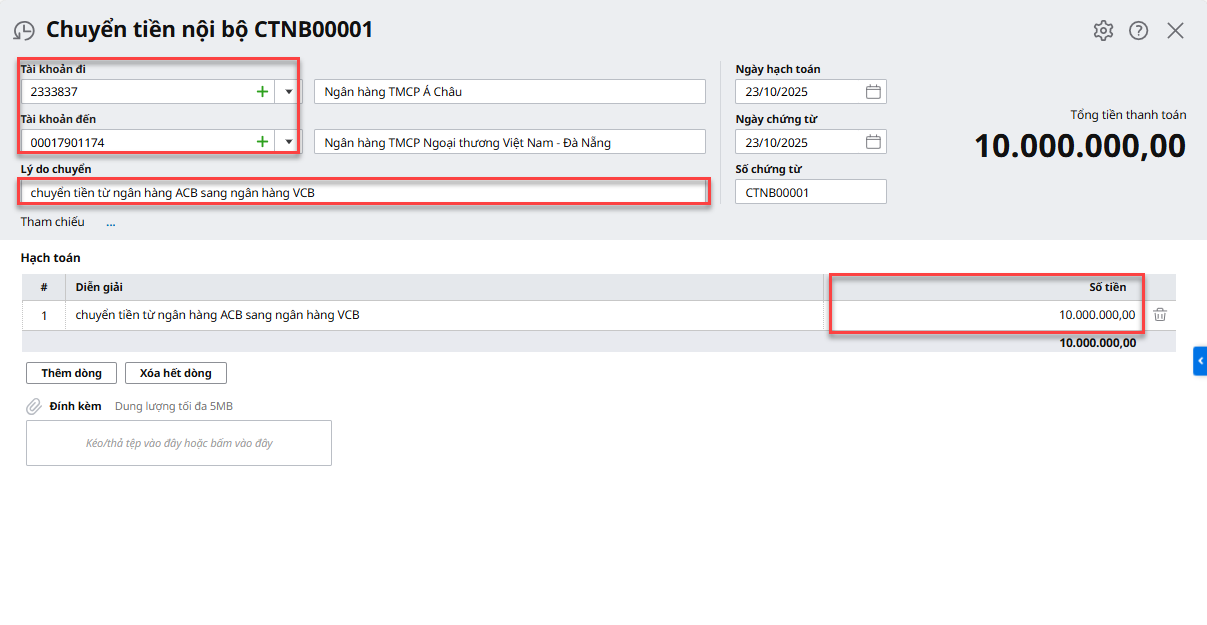Add new account with Tài khoản đi plus
This screenshot has width=1207, height=625.
pos(262,92)
